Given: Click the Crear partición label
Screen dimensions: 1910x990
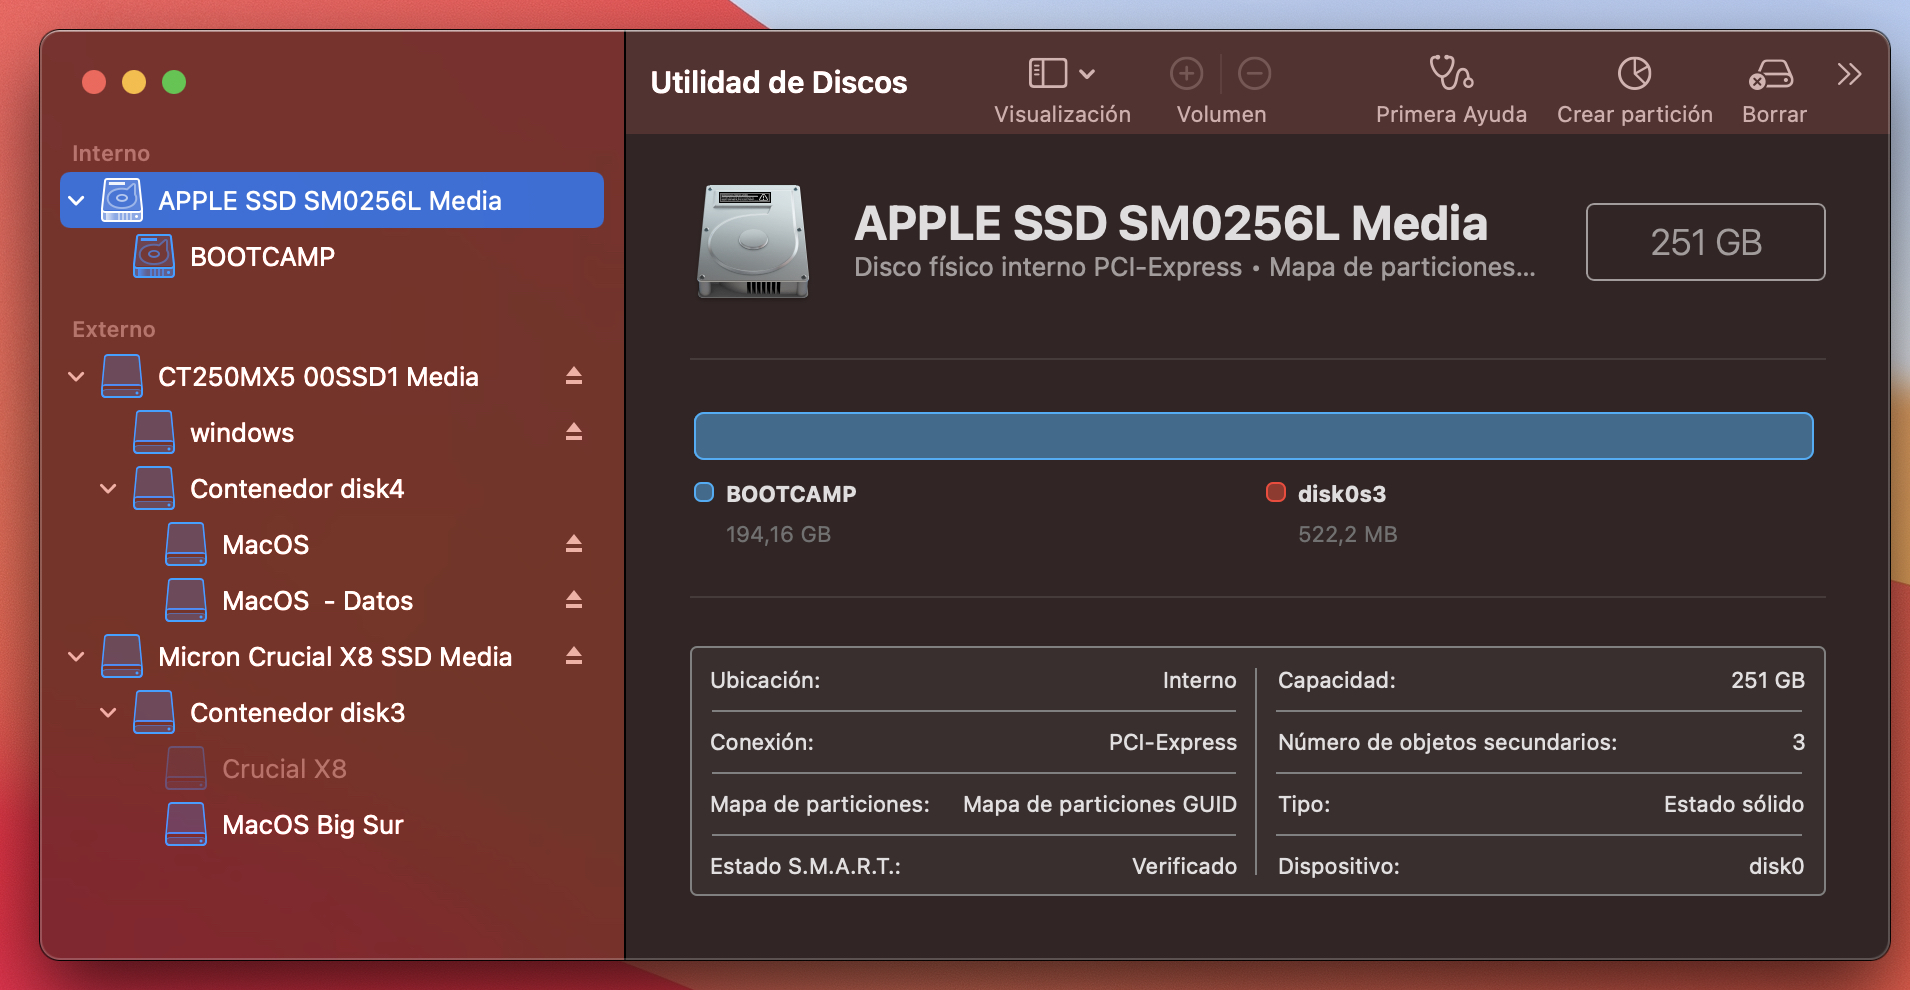Looking at the screenshot, I should tap(1634, 114).
